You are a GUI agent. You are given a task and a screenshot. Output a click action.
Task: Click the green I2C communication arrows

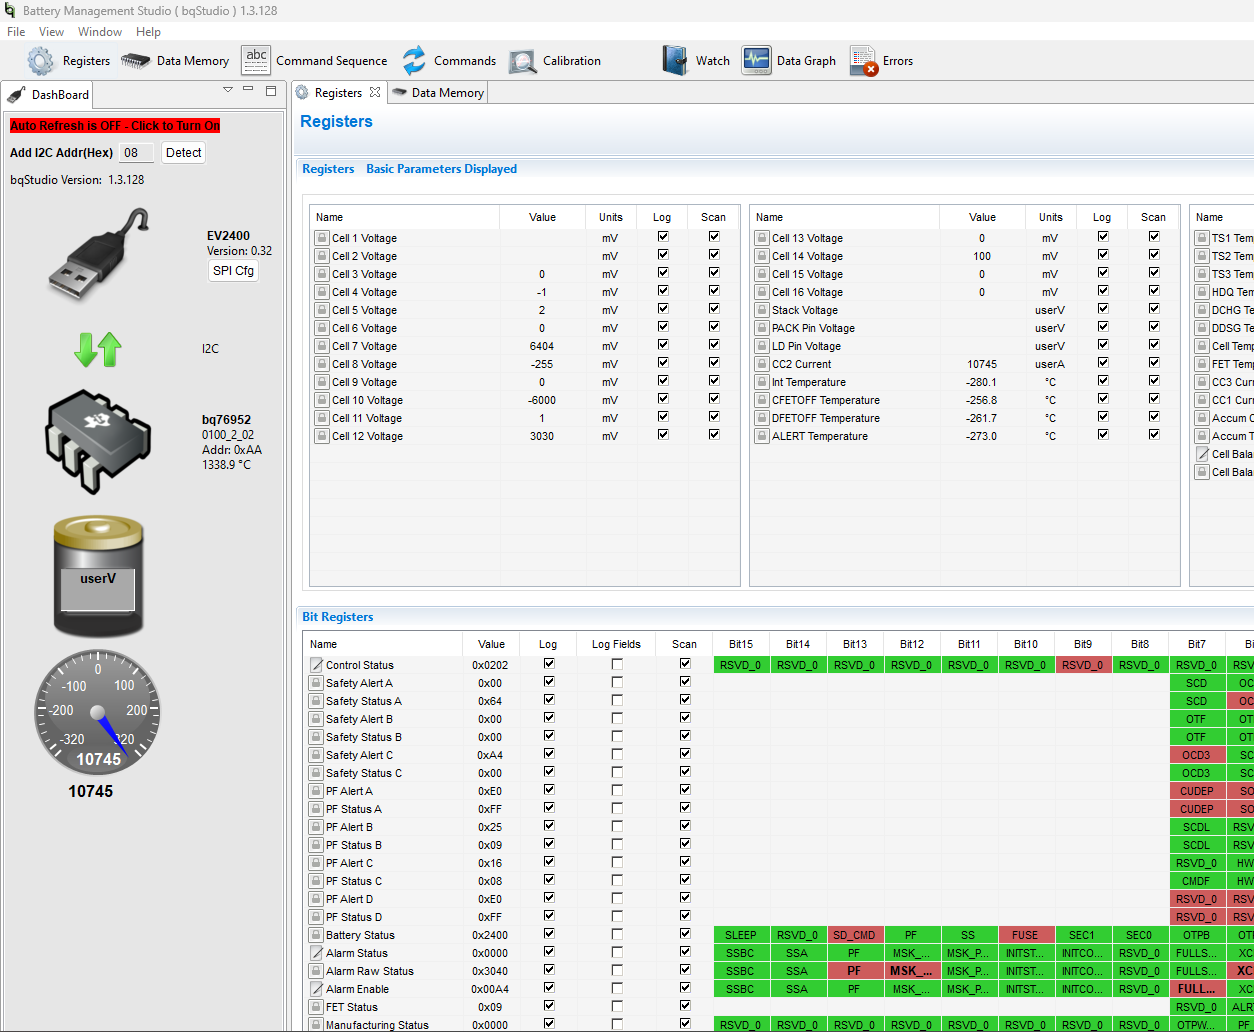(x=98, y=349)
